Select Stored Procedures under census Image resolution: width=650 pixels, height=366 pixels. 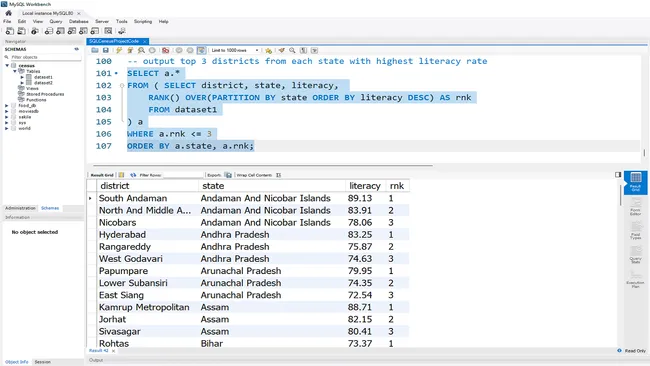(45, 94)
